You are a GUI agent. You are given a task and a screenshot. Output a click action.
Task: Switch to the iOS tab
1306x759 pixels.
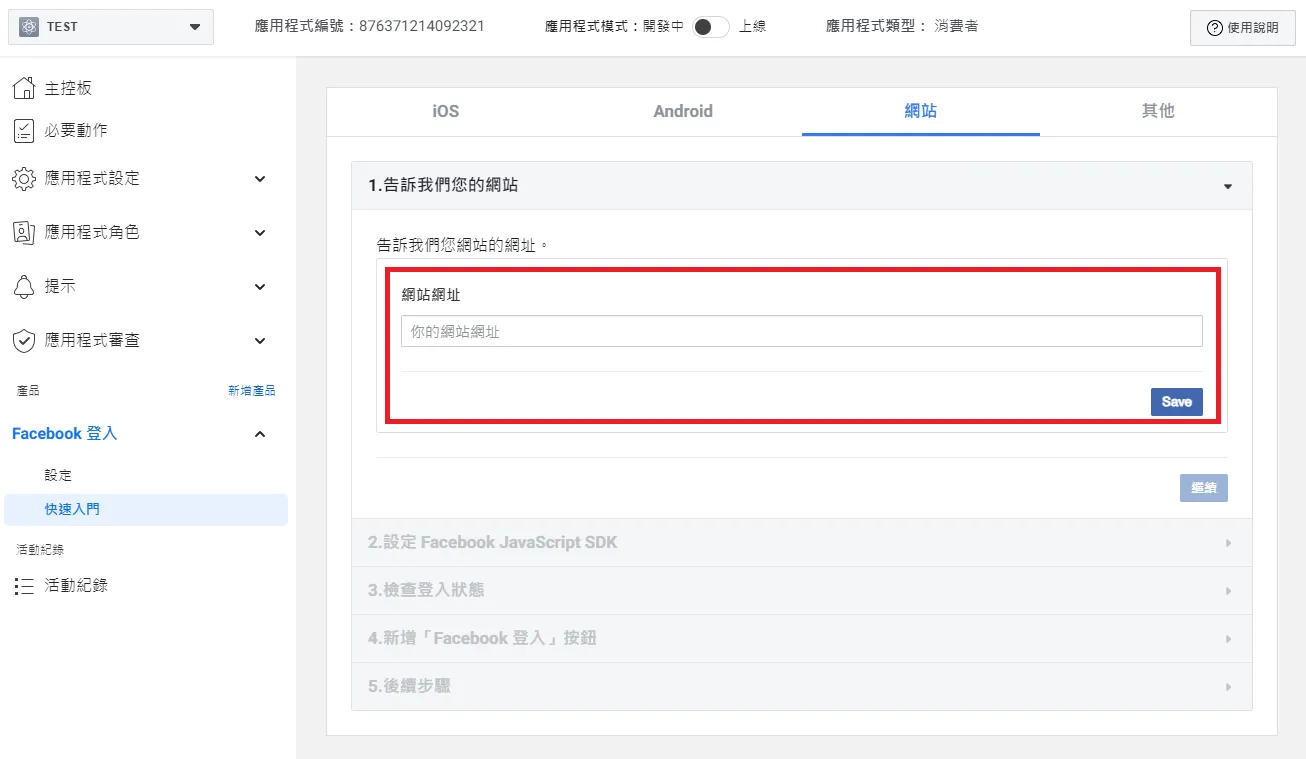(446, 111)
